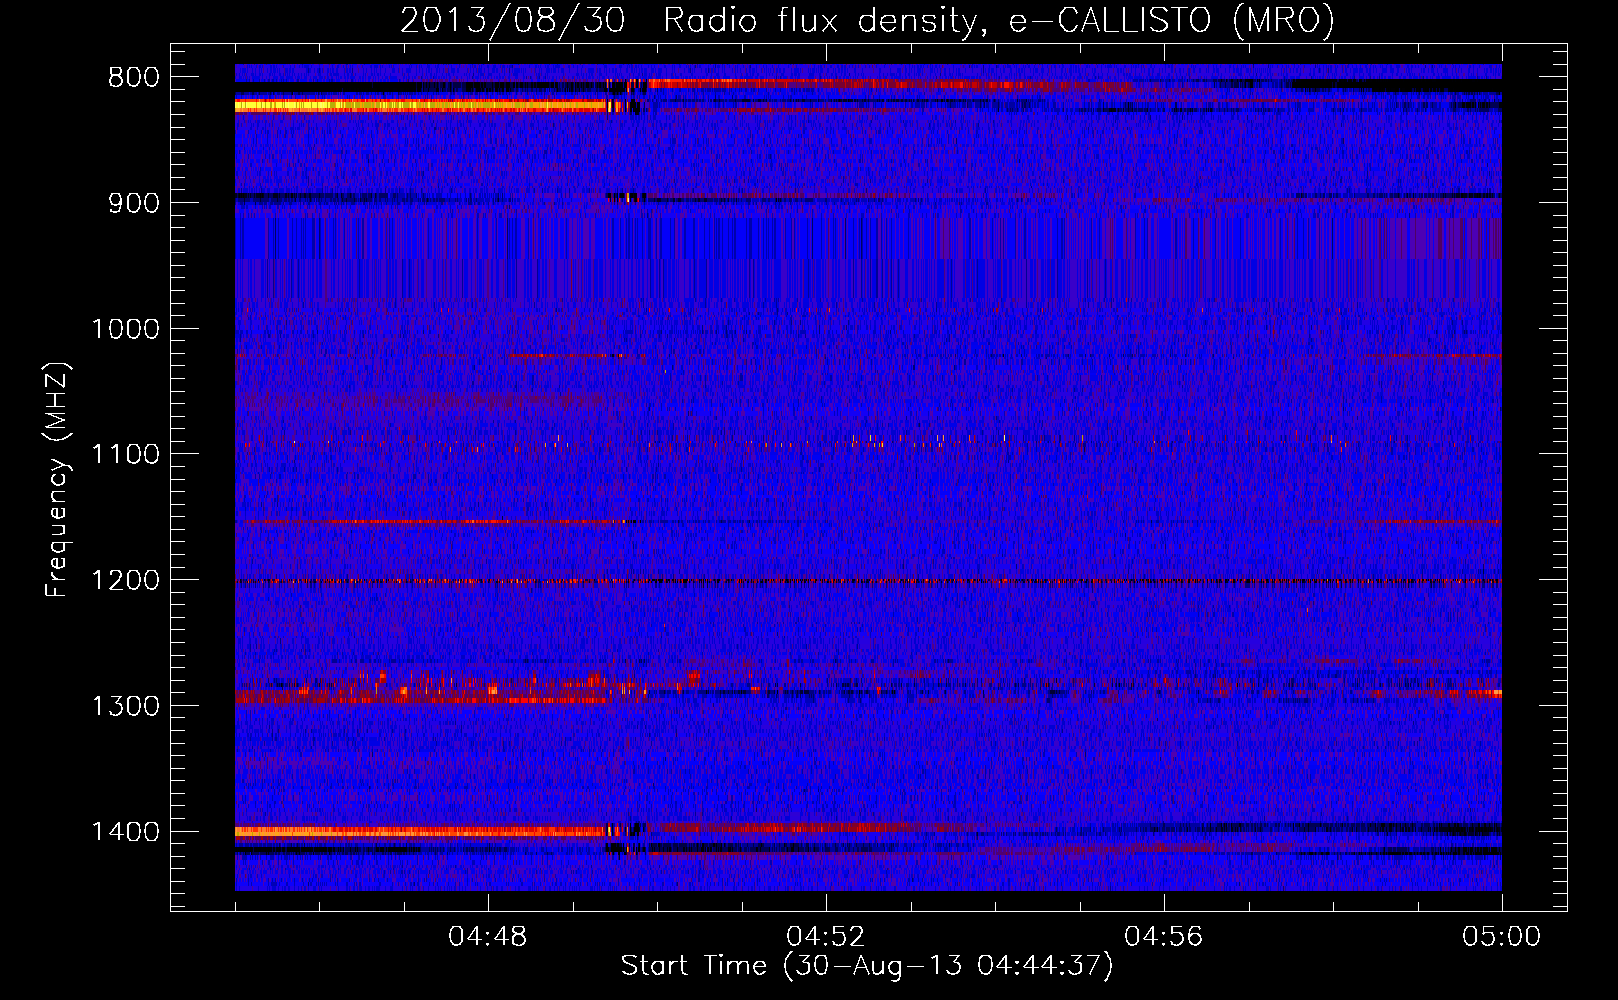Click the date "2013/08/30" in the title
This screenshot has height=1000, width=1618.
coord(512,20)
